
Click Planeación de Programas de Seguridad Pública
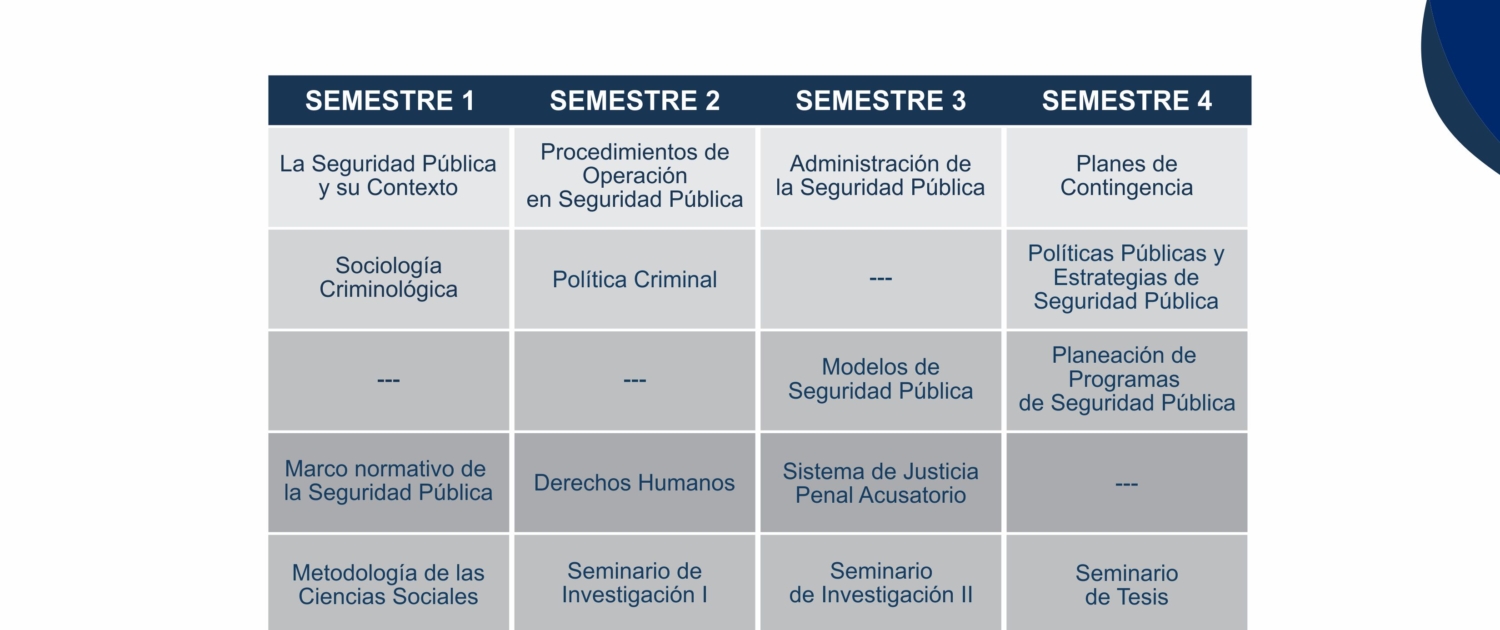1127,381
